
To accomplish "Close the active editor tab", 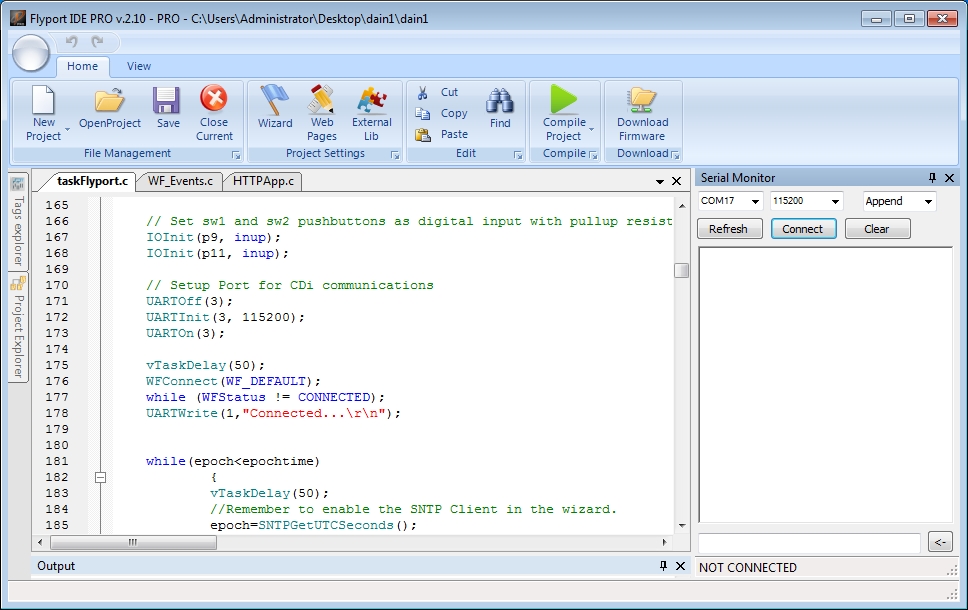I will 677,181.
